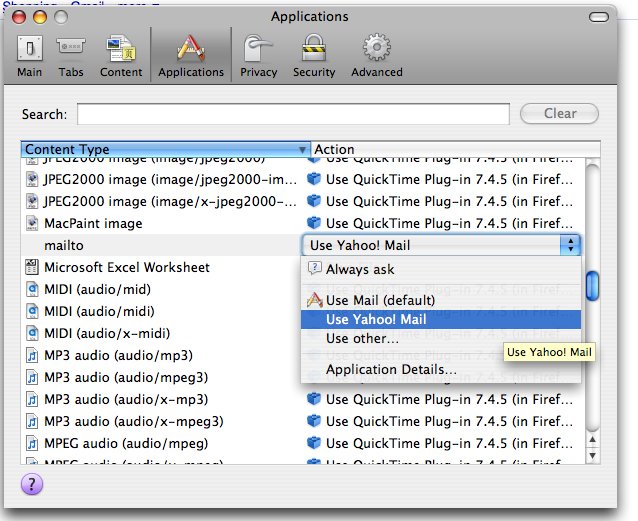638x521 pixels.
Task: Choose Use Mail (default) option
Action: (x=441, y=300)
